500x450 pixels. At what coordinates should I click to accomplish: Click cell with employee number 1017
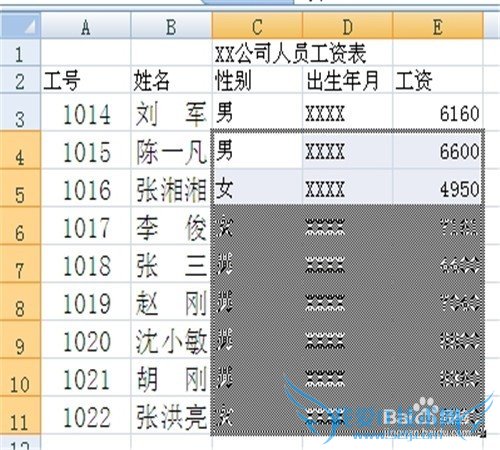86,225
